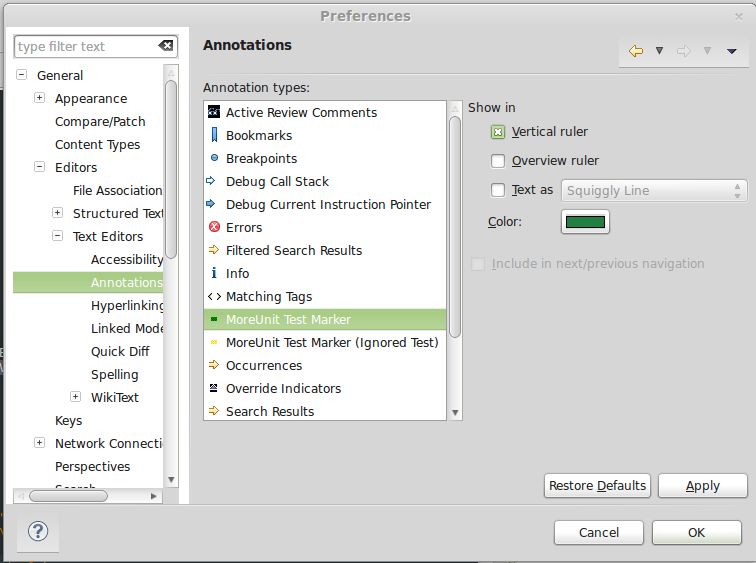Click the Active Review Comments annotation icon
The width and height of the screenshot is (756, 563).
(214, 112)
